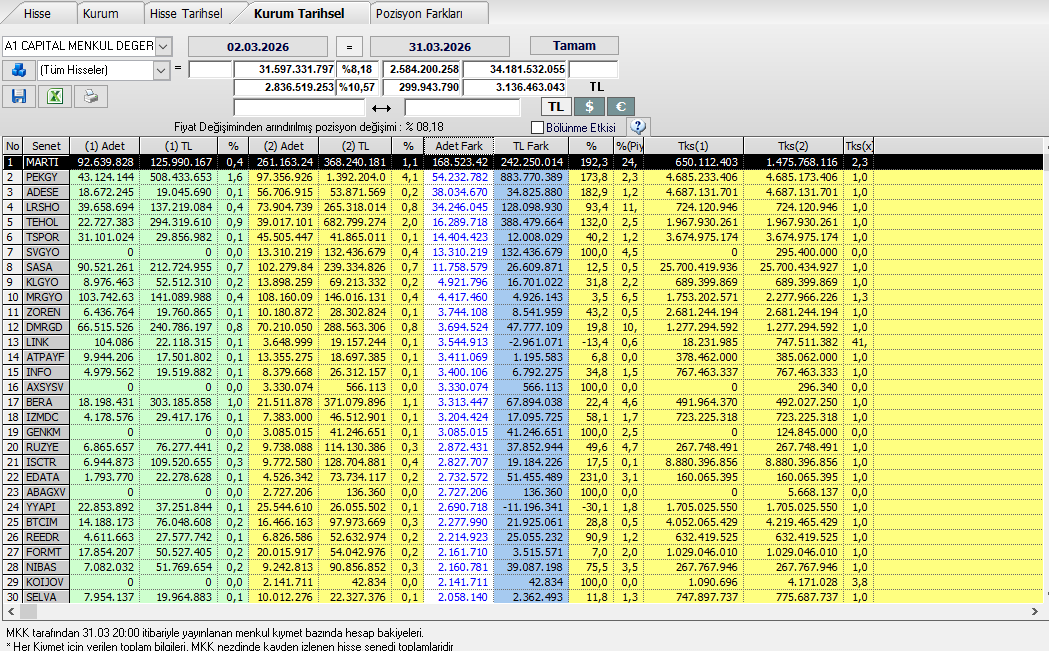Screen dimensions: 1049x651
Task: Export table with the Excel icon
Action: coord(55,96)
